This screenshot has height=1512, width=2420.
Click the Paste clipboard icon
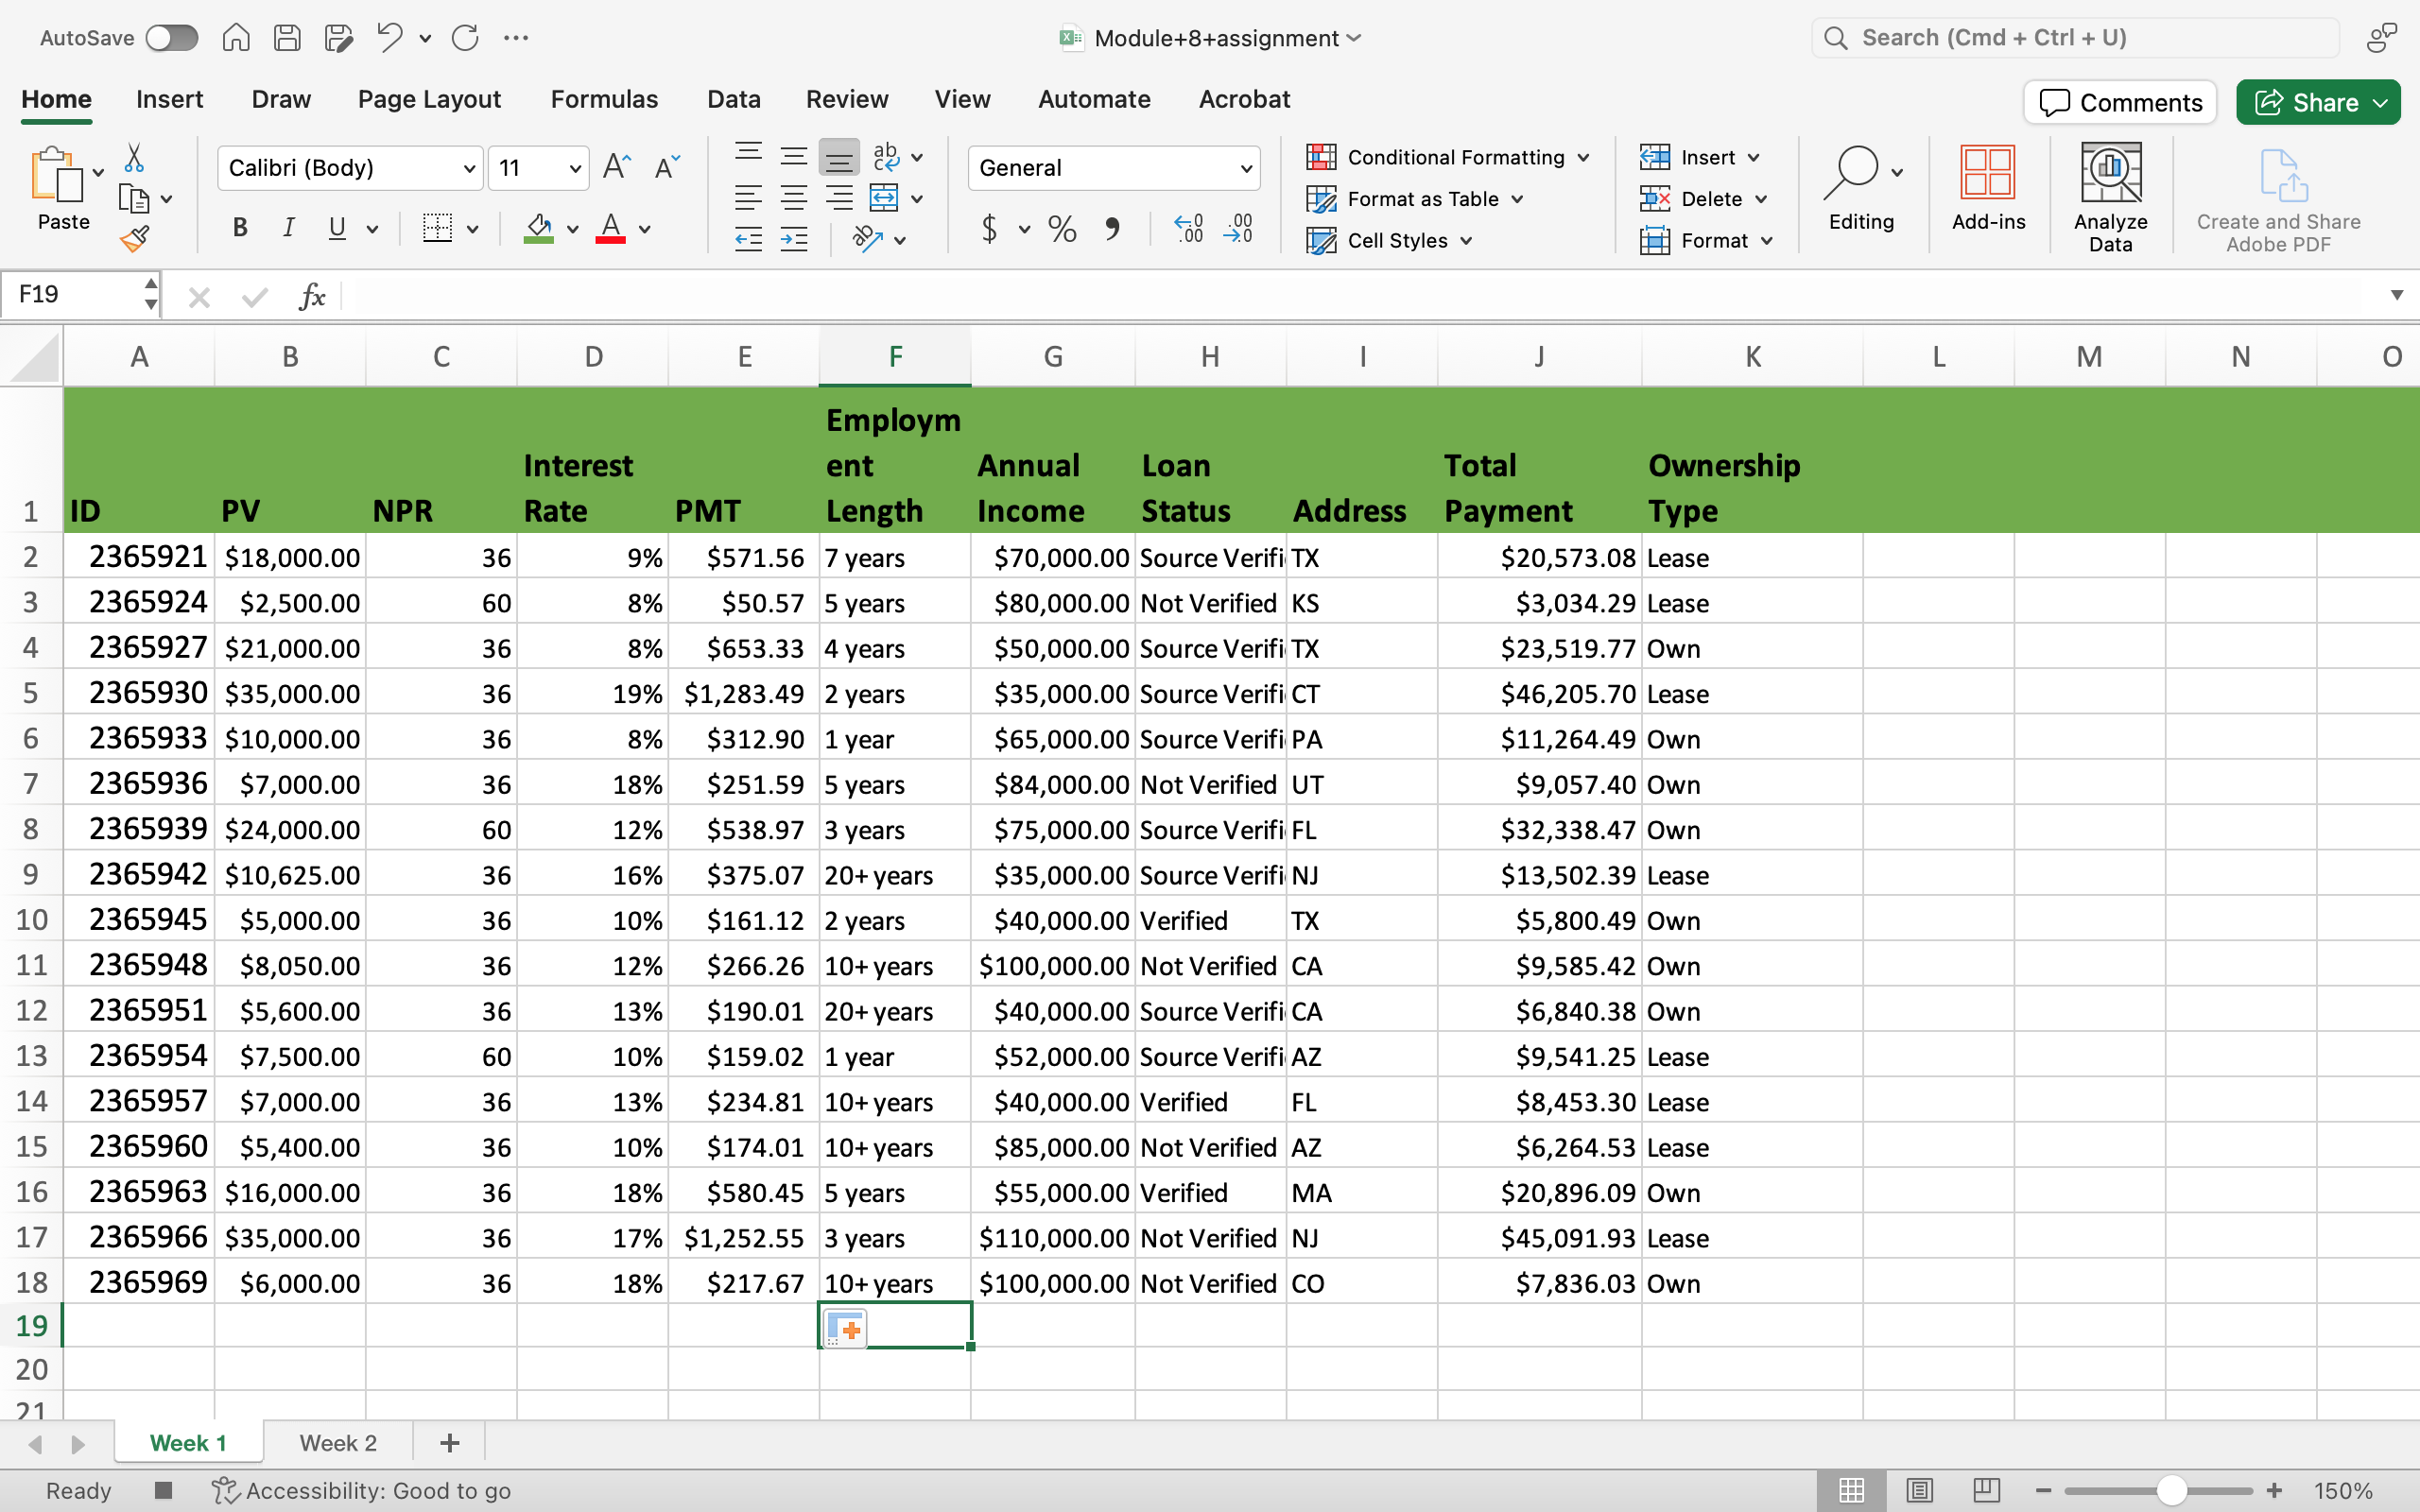(57, 175)
